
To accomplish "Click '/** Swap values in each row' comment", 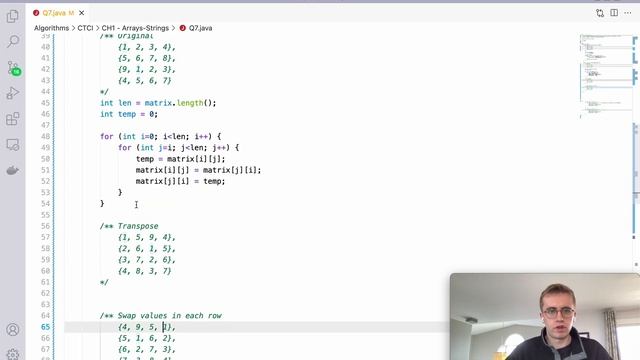I will pyautogui.click(x=161, y=316).
